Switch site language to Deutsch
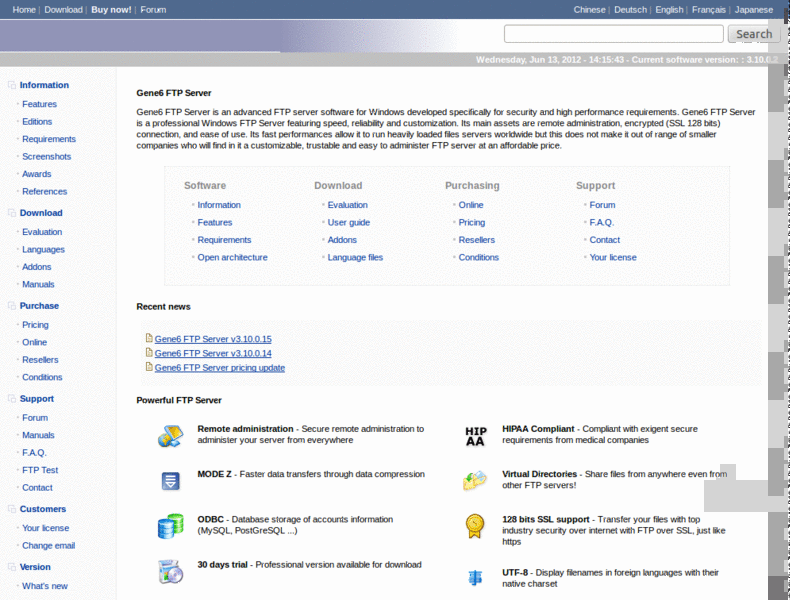Screen dimensions: 800x600 pos(630,10)
